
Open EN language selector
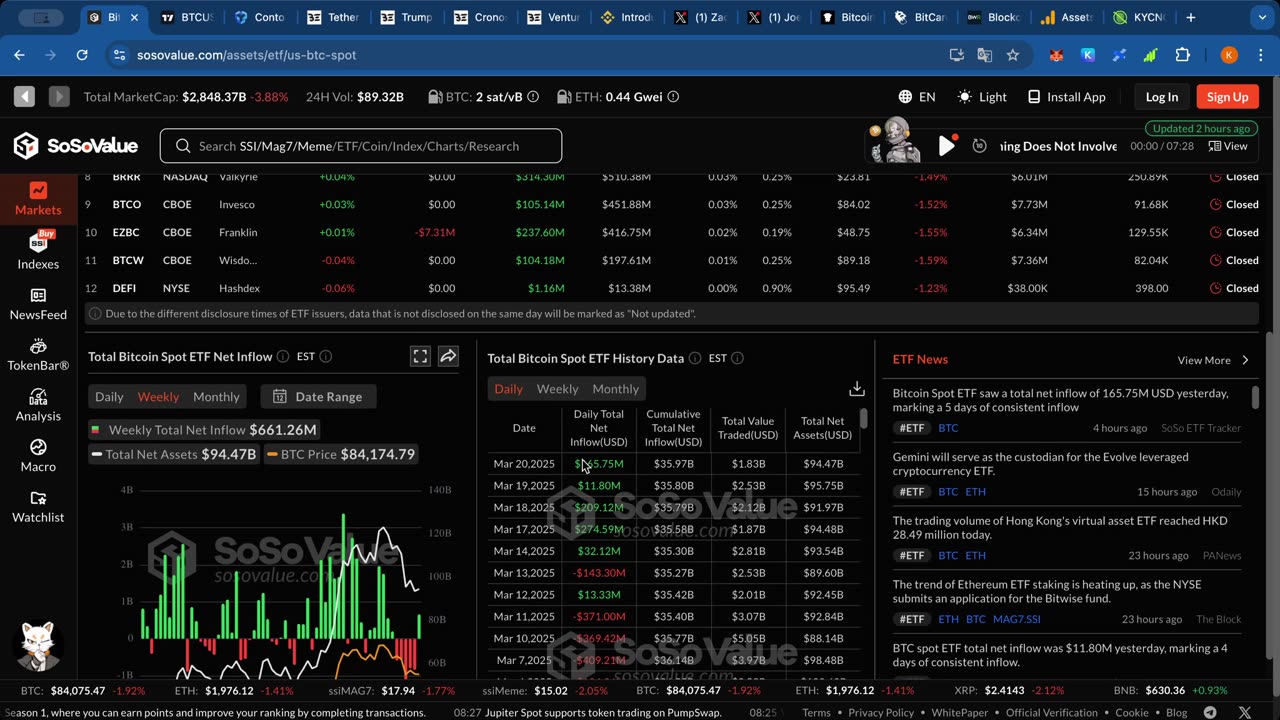(x=917, y=97)
